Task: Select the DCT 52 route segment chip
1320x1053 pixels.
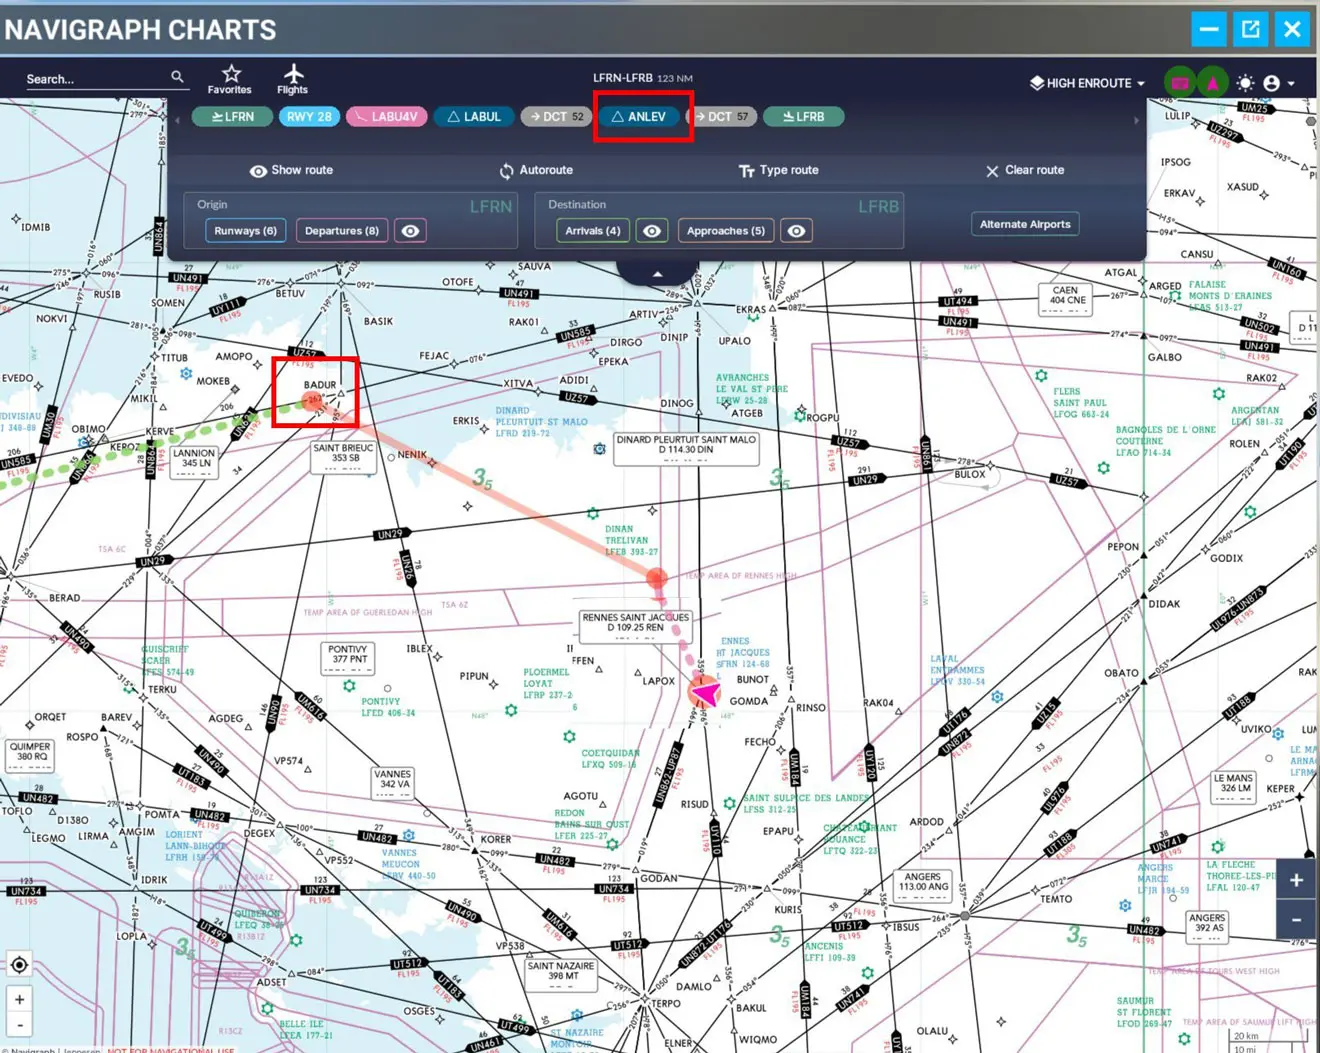Action: pyautogui.click(x=557, y=117)
